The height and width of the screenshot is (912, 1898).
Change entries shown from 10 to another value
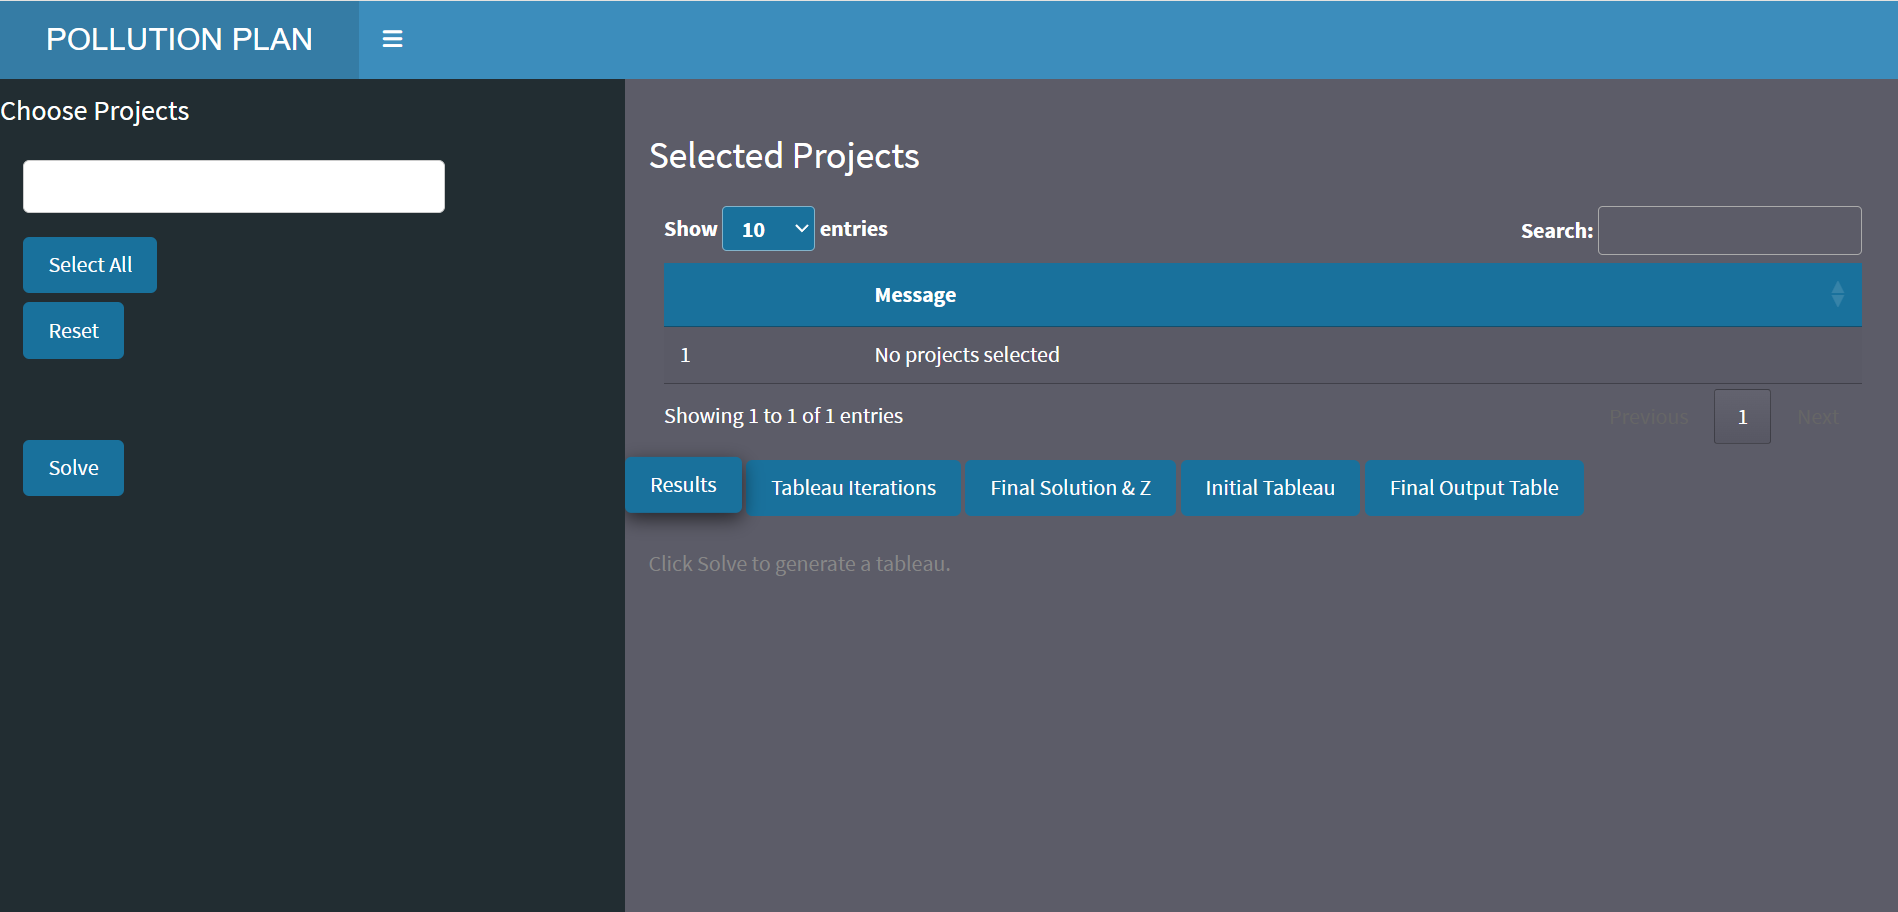(x=768, y=228)
